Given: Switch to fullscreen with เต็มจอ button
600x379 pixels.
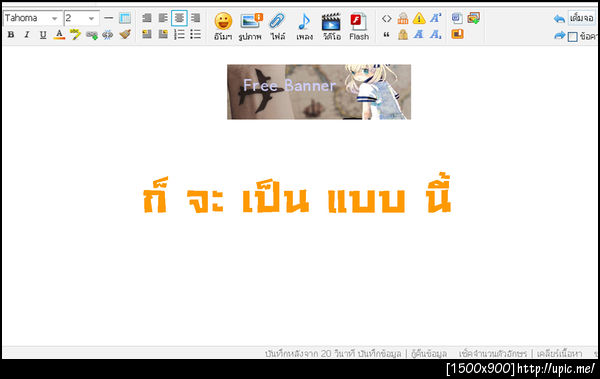Looking at the screenshot, I should pyautogui.click(x=582, y=18).
